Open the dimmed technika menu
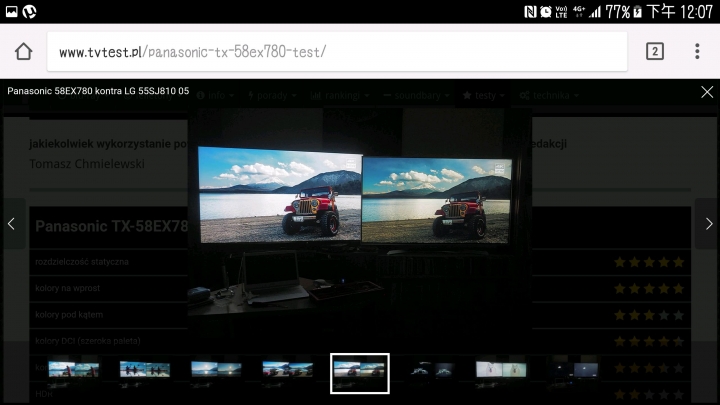The height and width of the screenshot is (405, 720). pos(549,96)
